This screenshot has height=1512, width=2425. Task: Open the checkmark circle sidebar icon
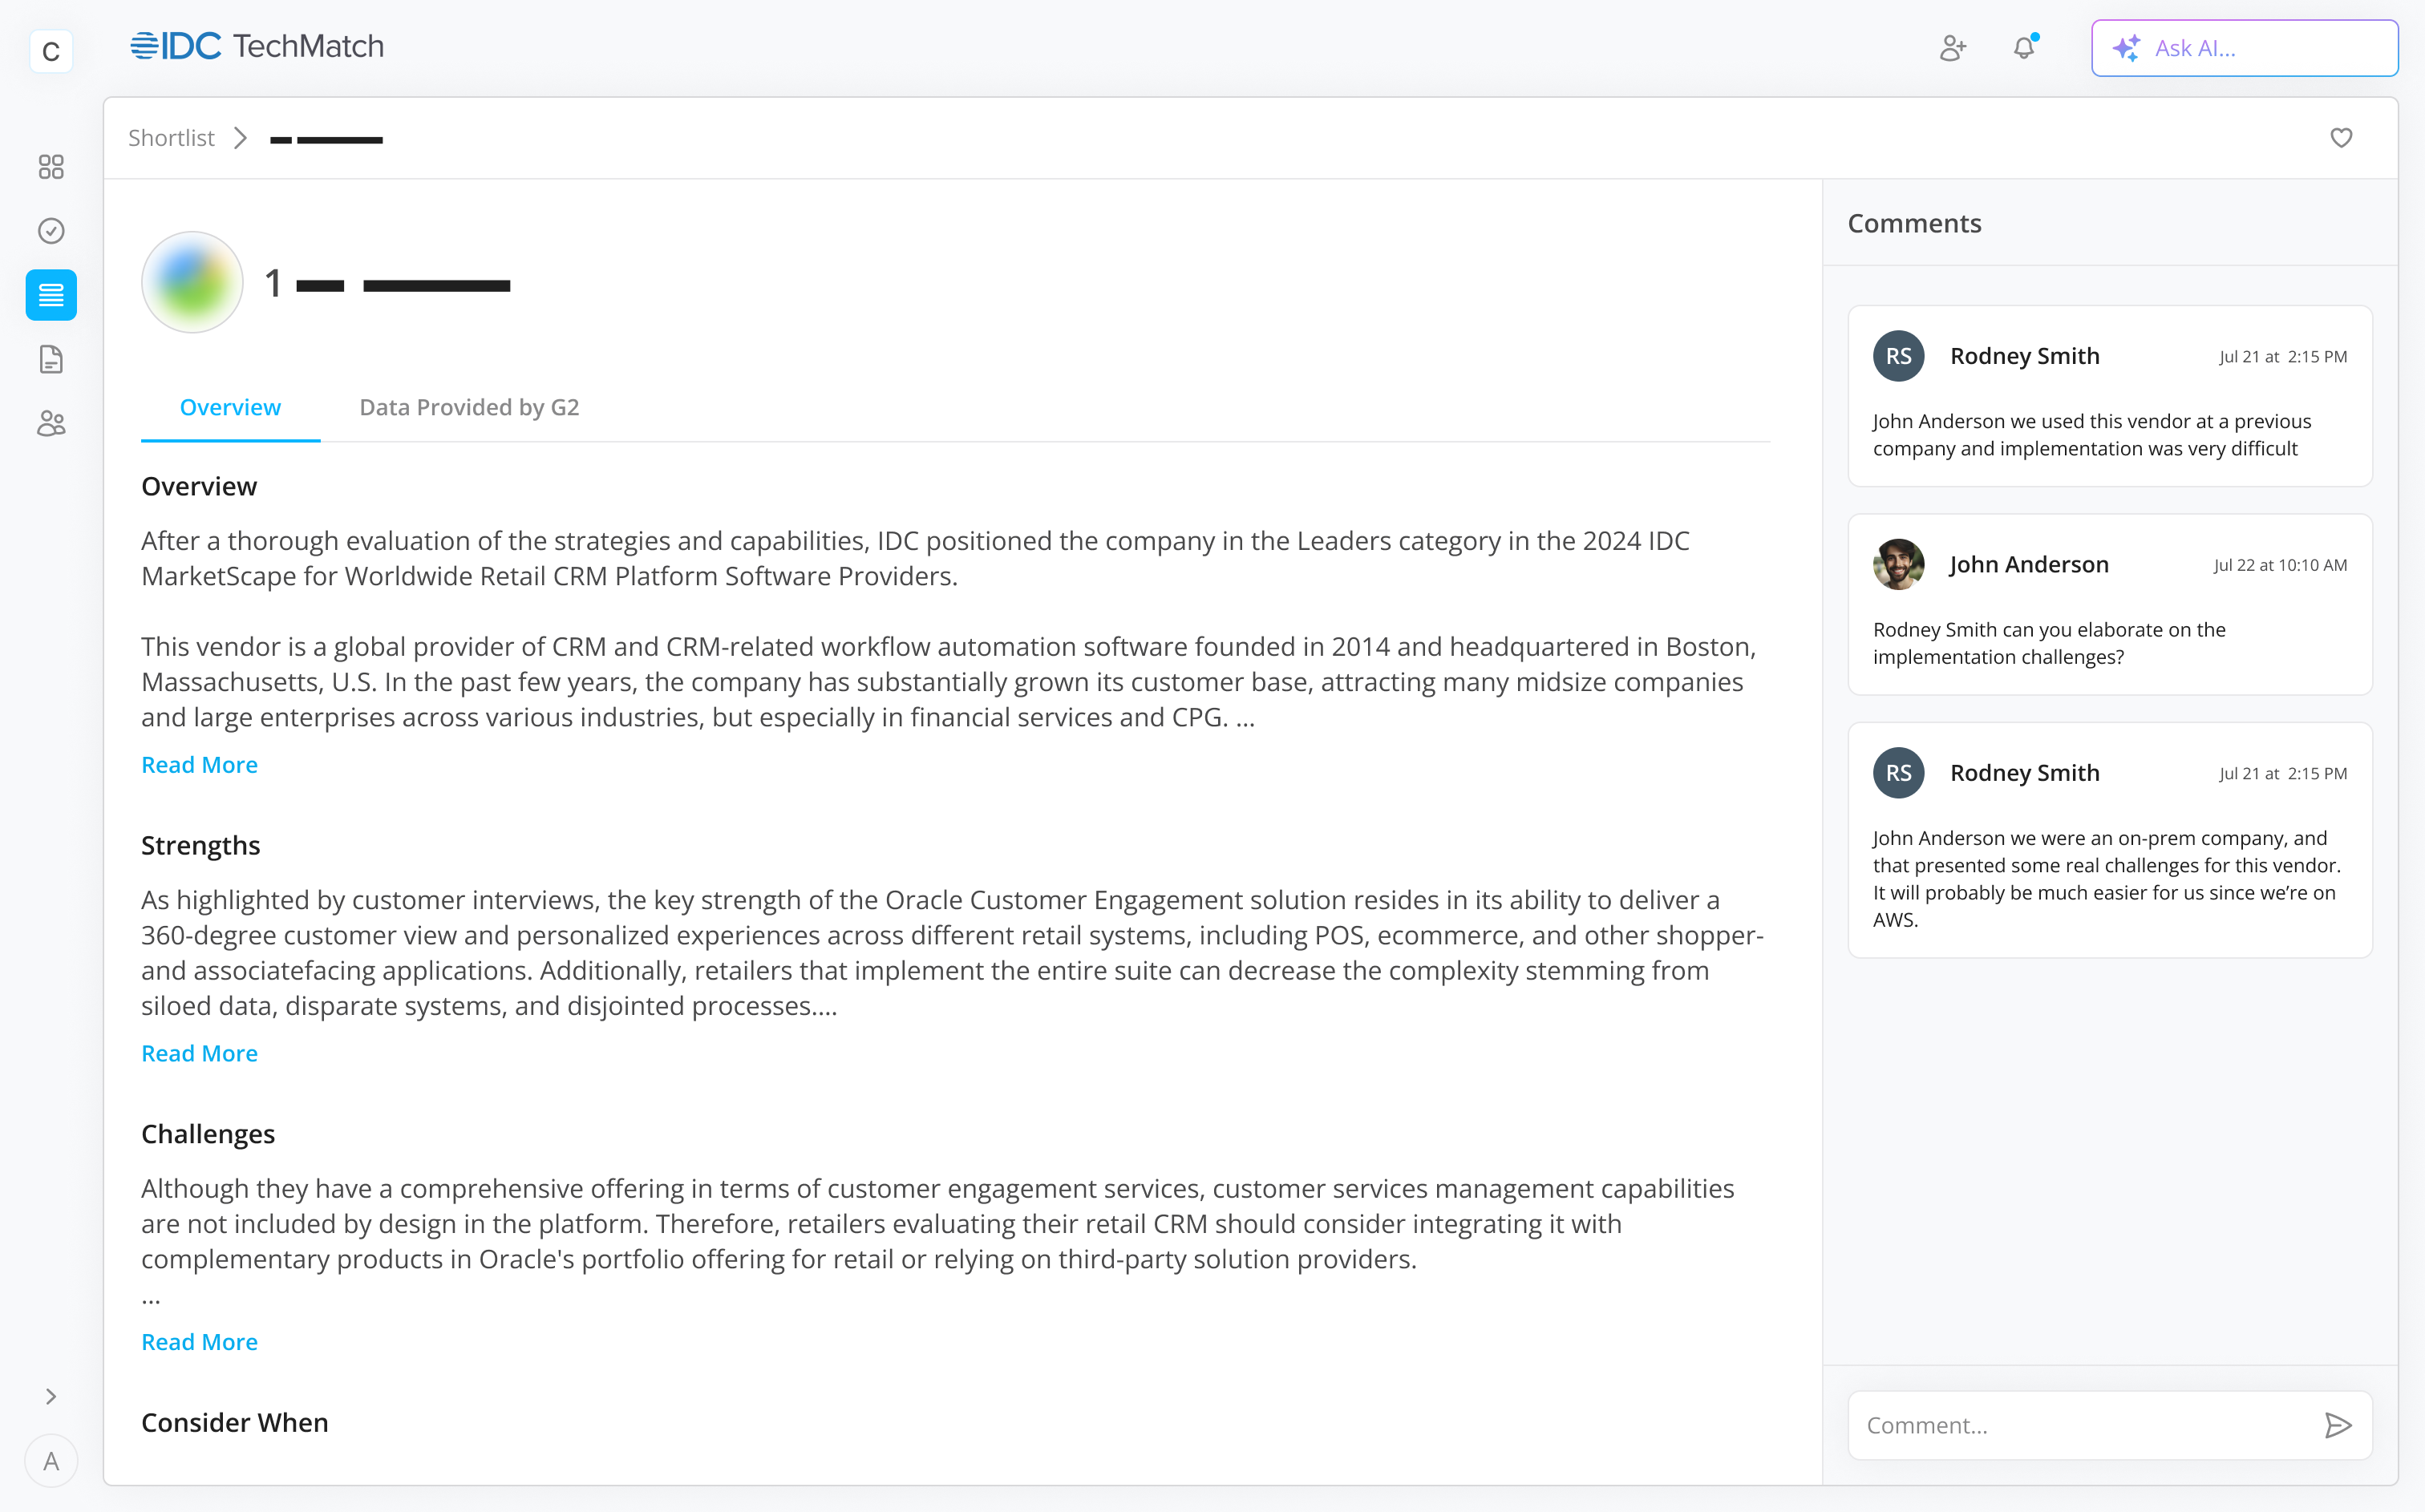pyautogui.click(x=51, y=231)
